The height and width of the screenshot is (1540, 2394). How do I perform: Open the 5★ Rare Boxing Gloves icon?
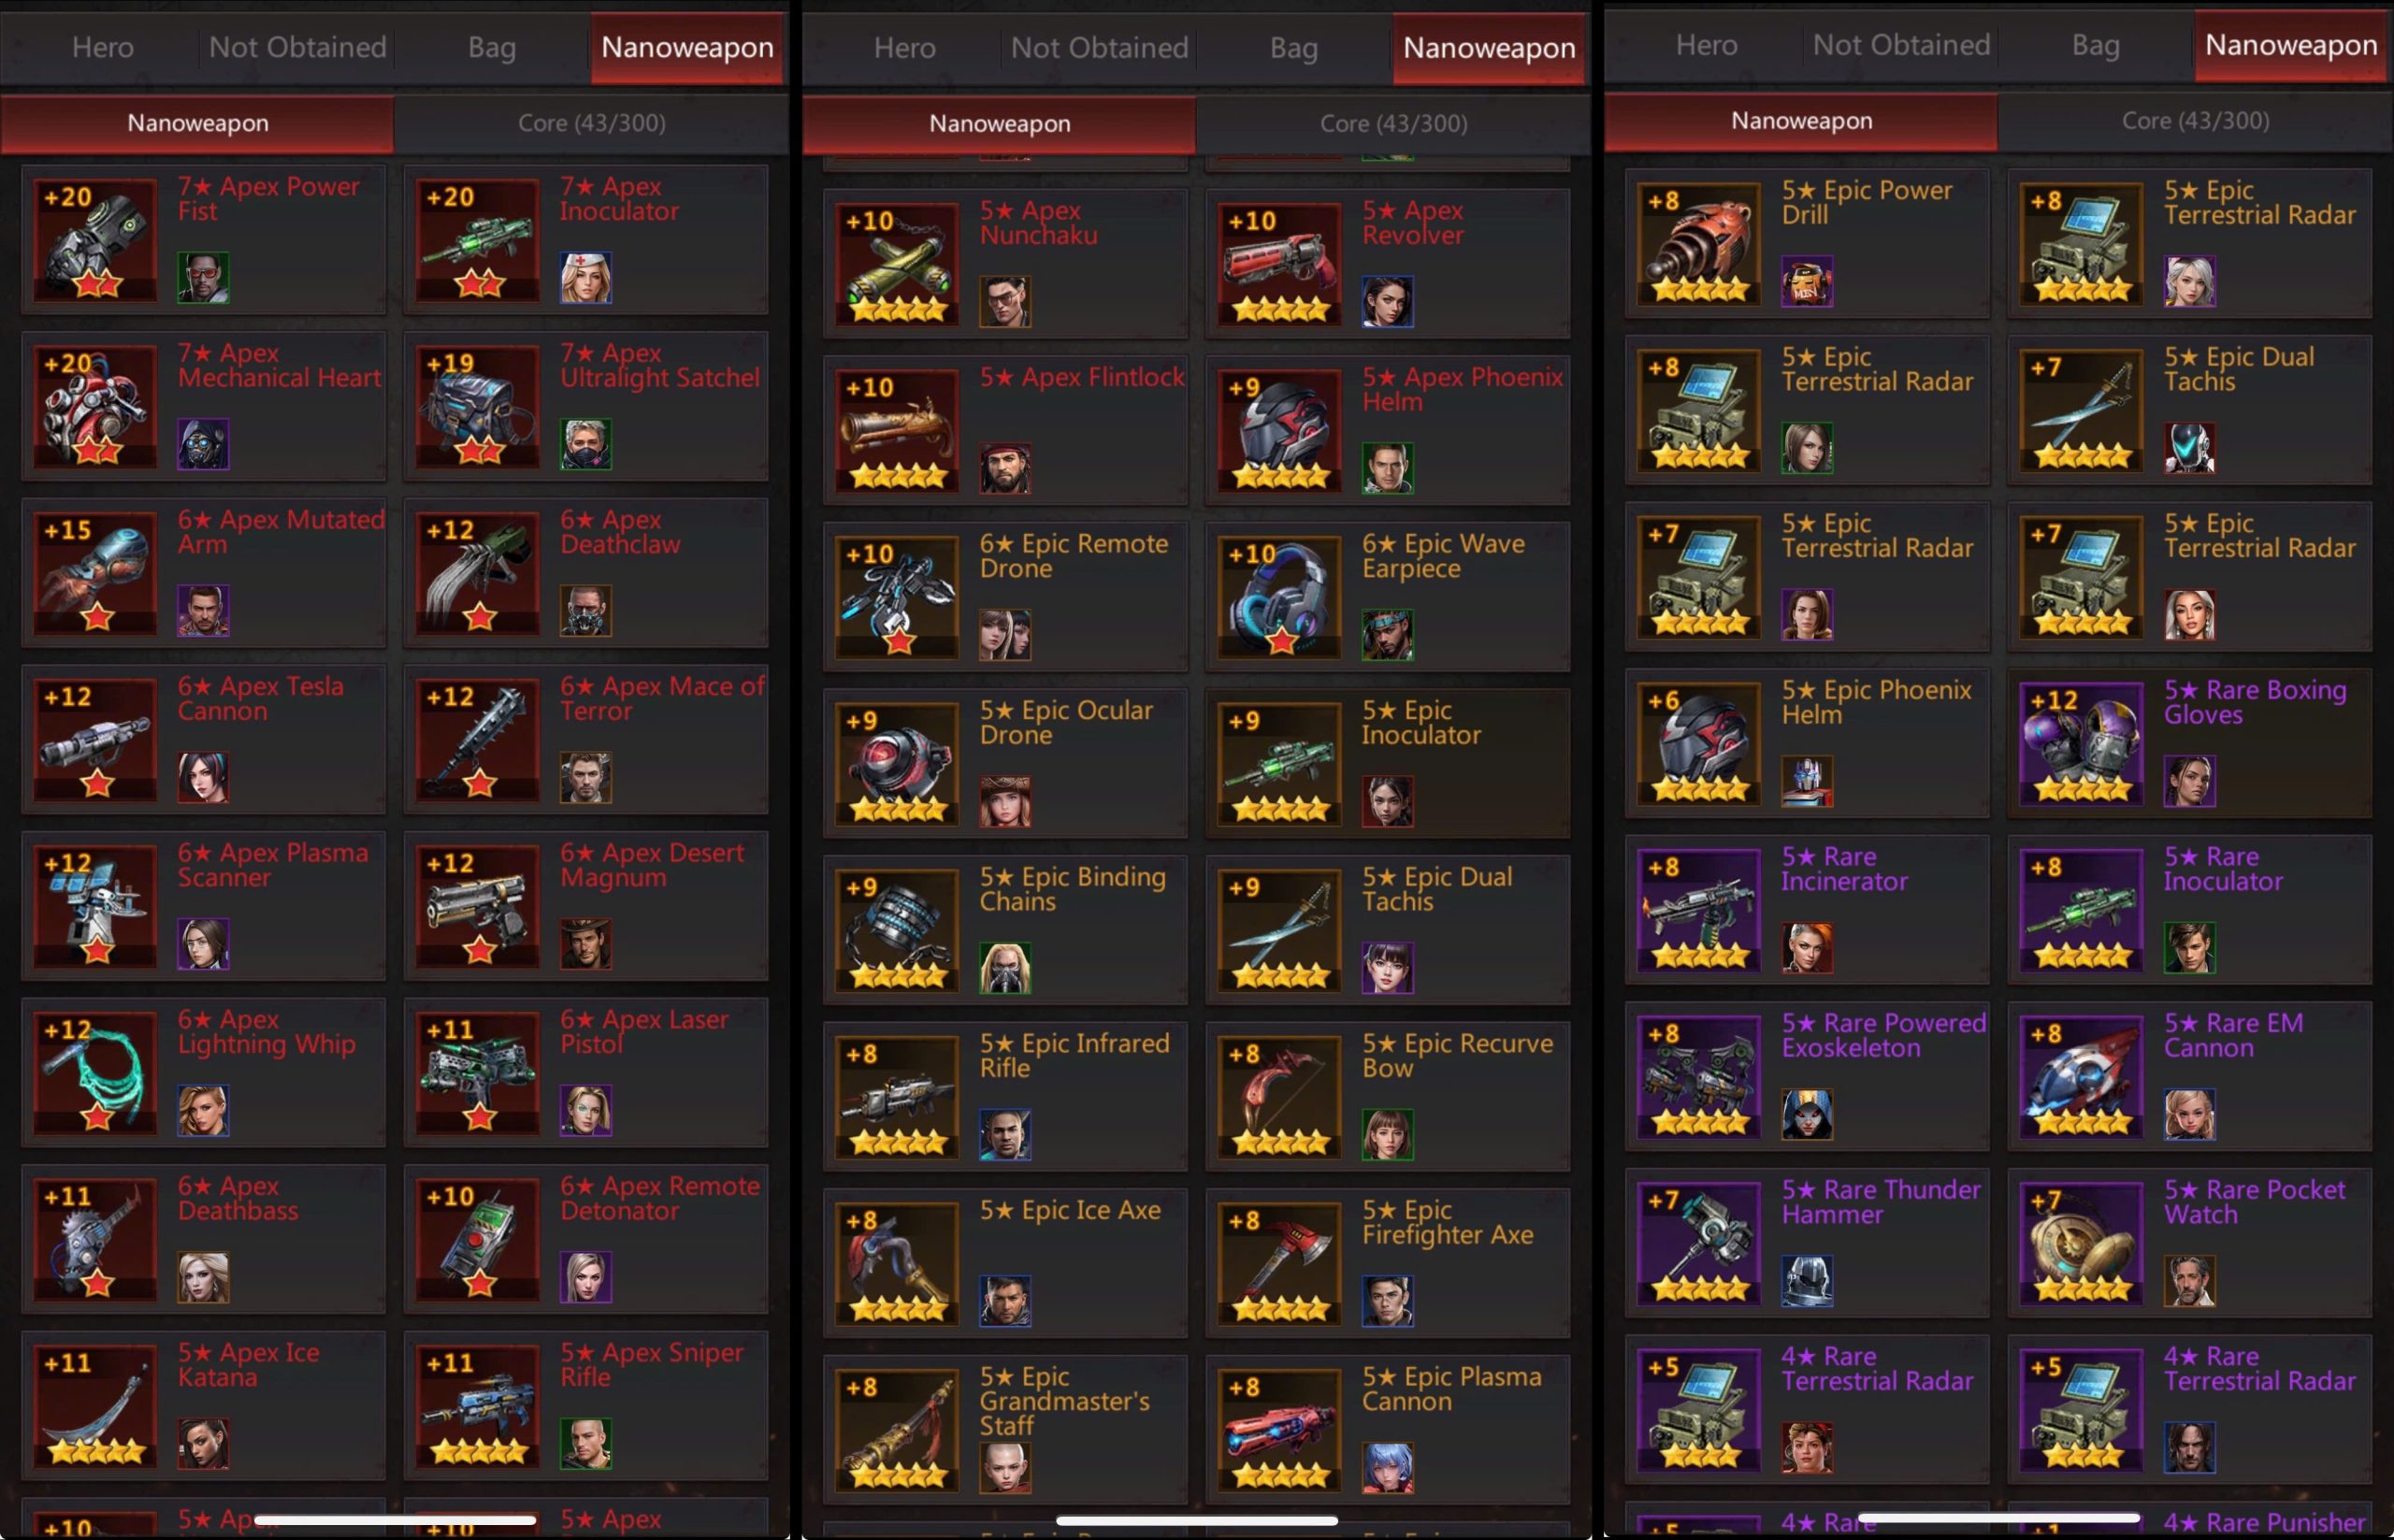(2081, 744)
